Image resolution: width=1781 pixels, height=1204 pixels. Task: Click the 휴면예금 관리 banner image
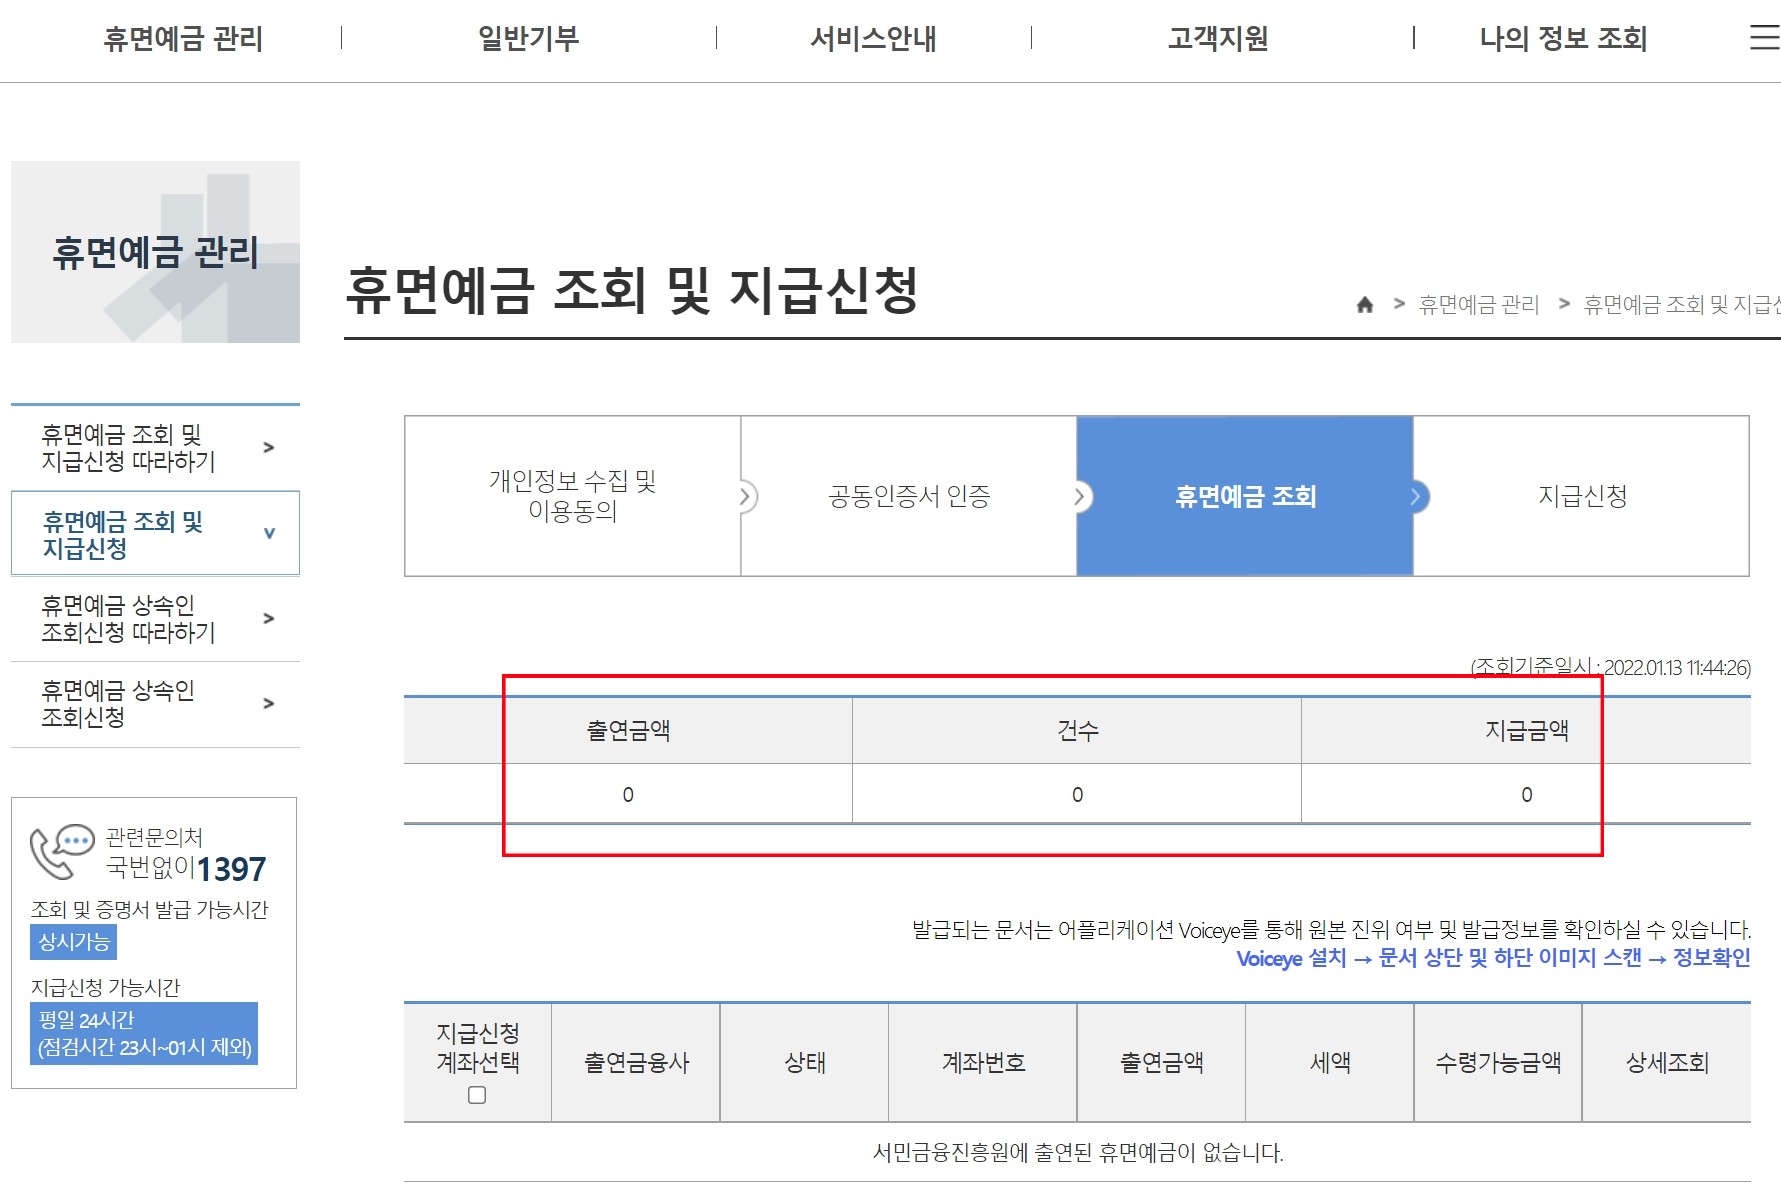click(154, 251)
